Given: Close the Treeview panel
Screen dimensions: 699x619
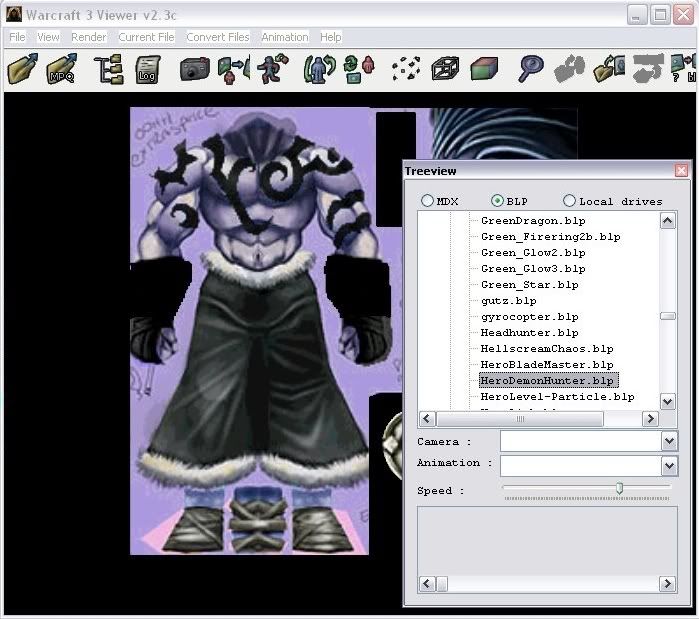Looking at the screenshot, I should point(681,170).
